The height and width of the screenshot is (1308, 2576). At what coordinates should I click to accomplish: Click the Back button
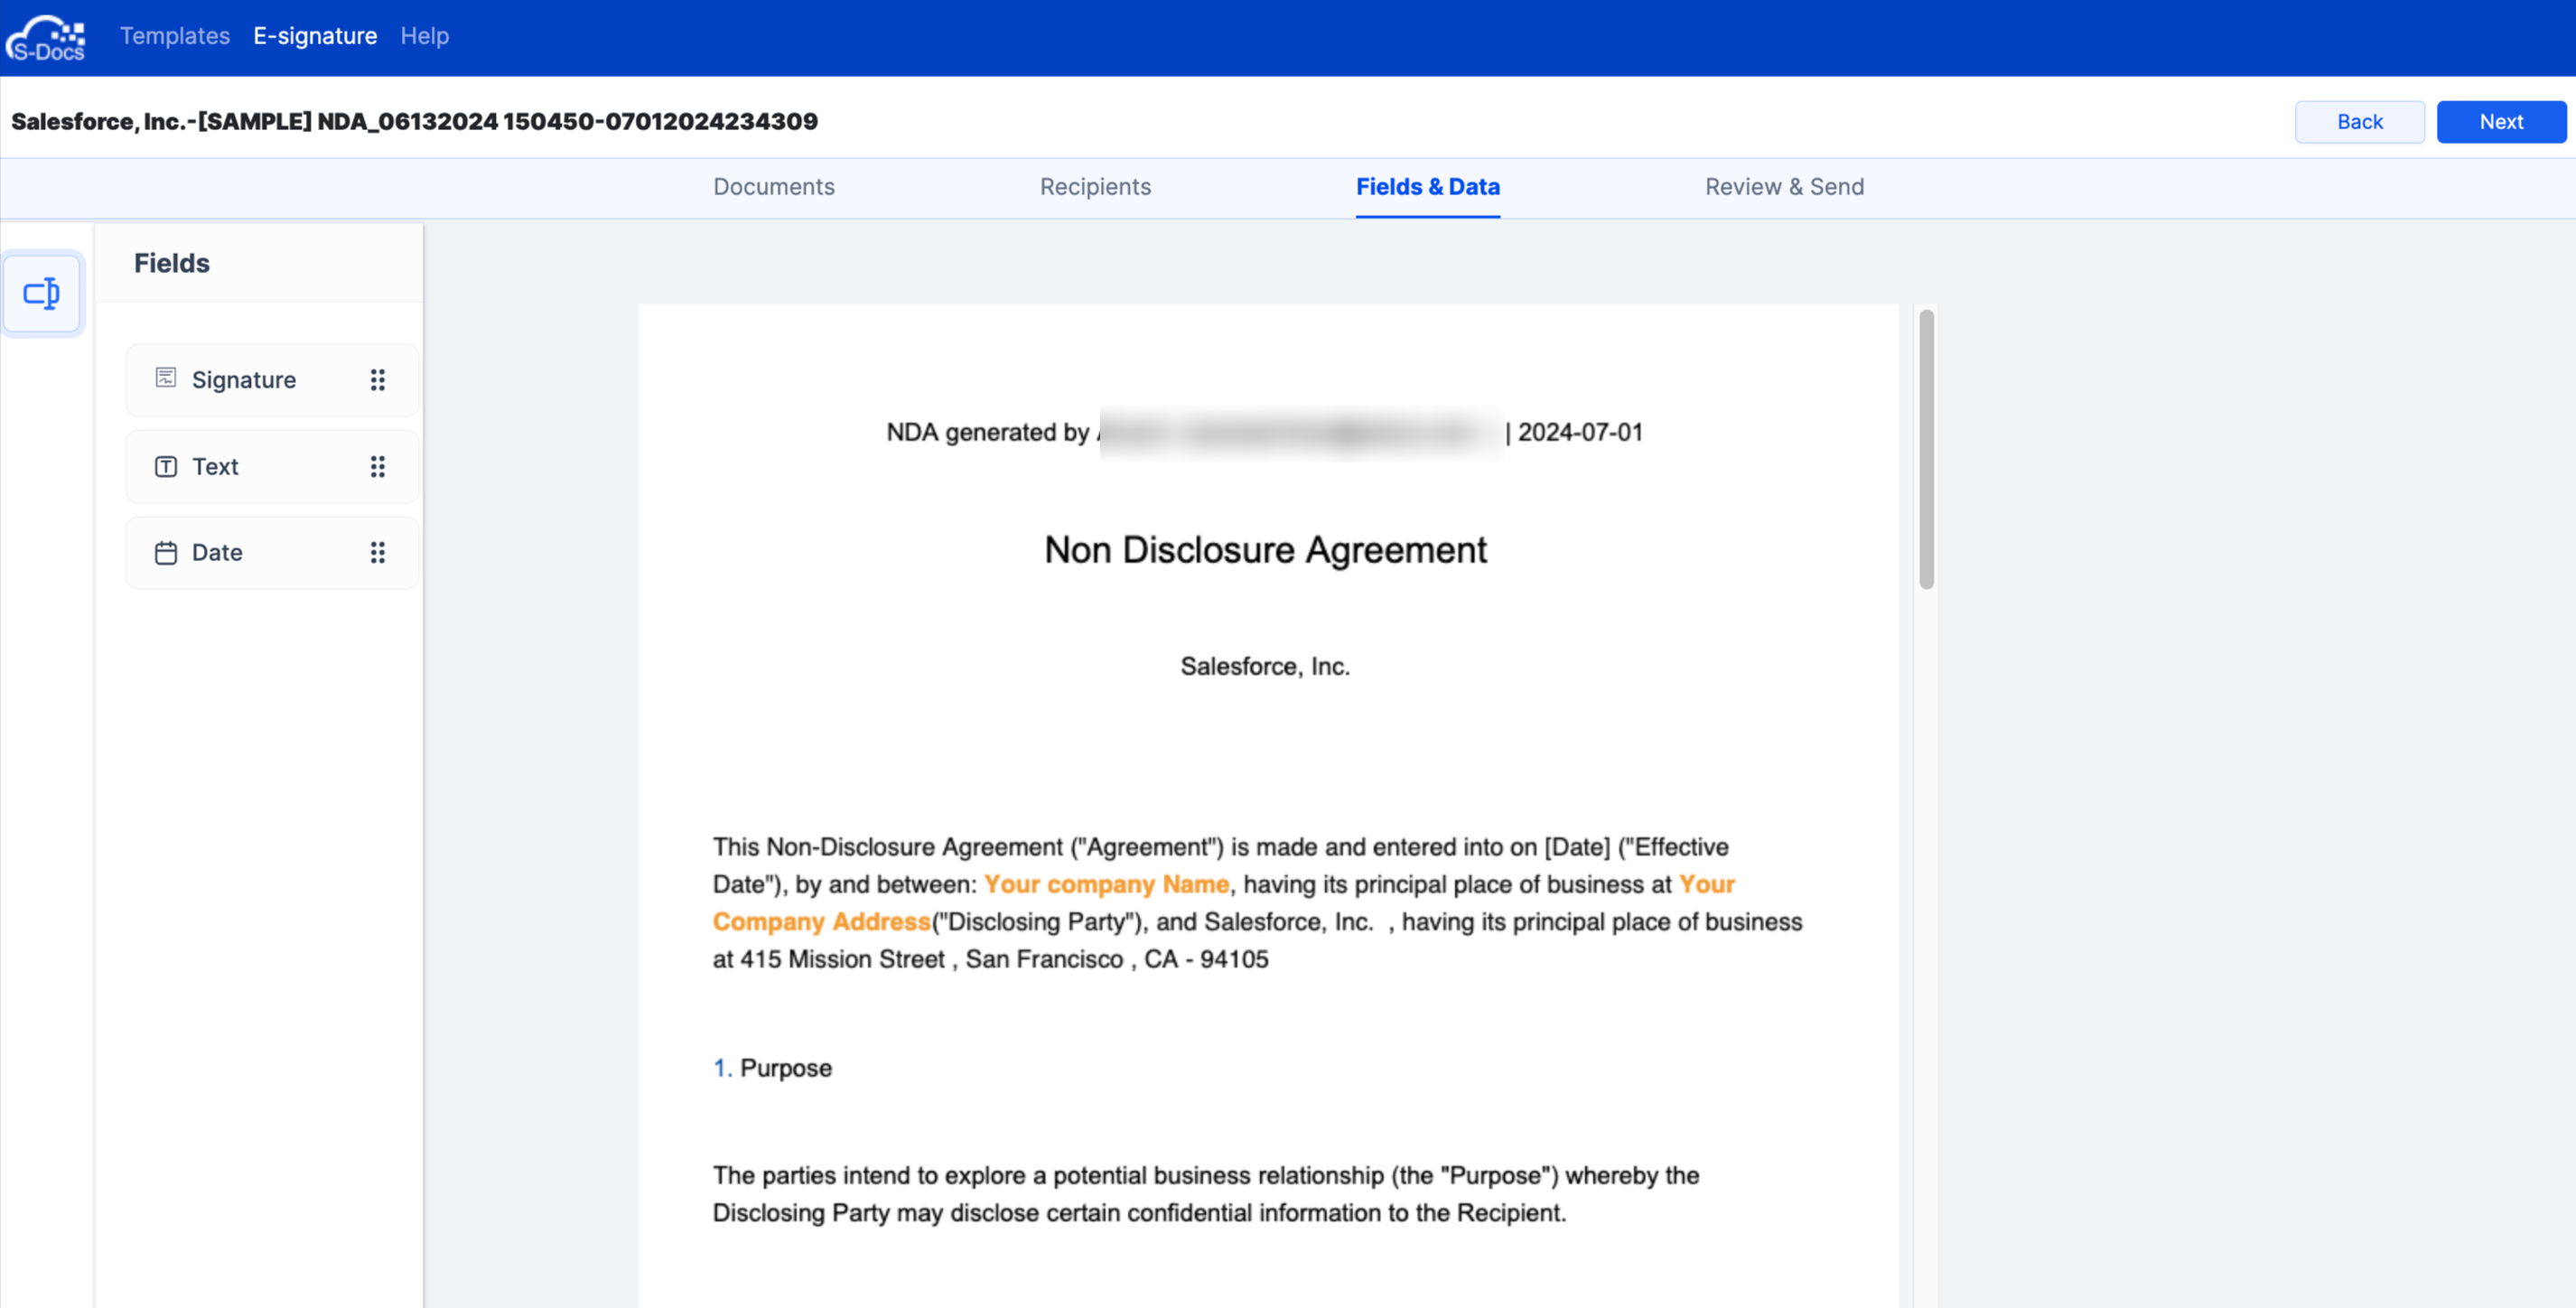[2359, 121]
